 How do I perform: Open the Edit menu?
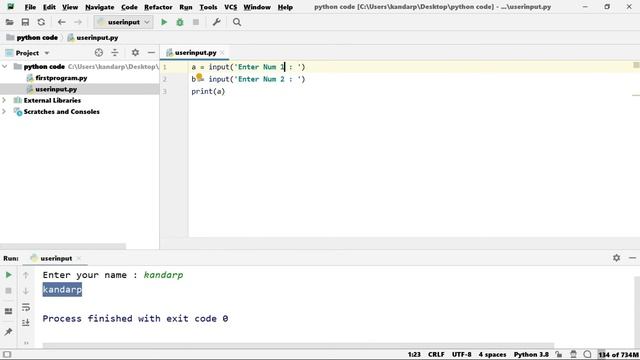[x=49, y=7]
